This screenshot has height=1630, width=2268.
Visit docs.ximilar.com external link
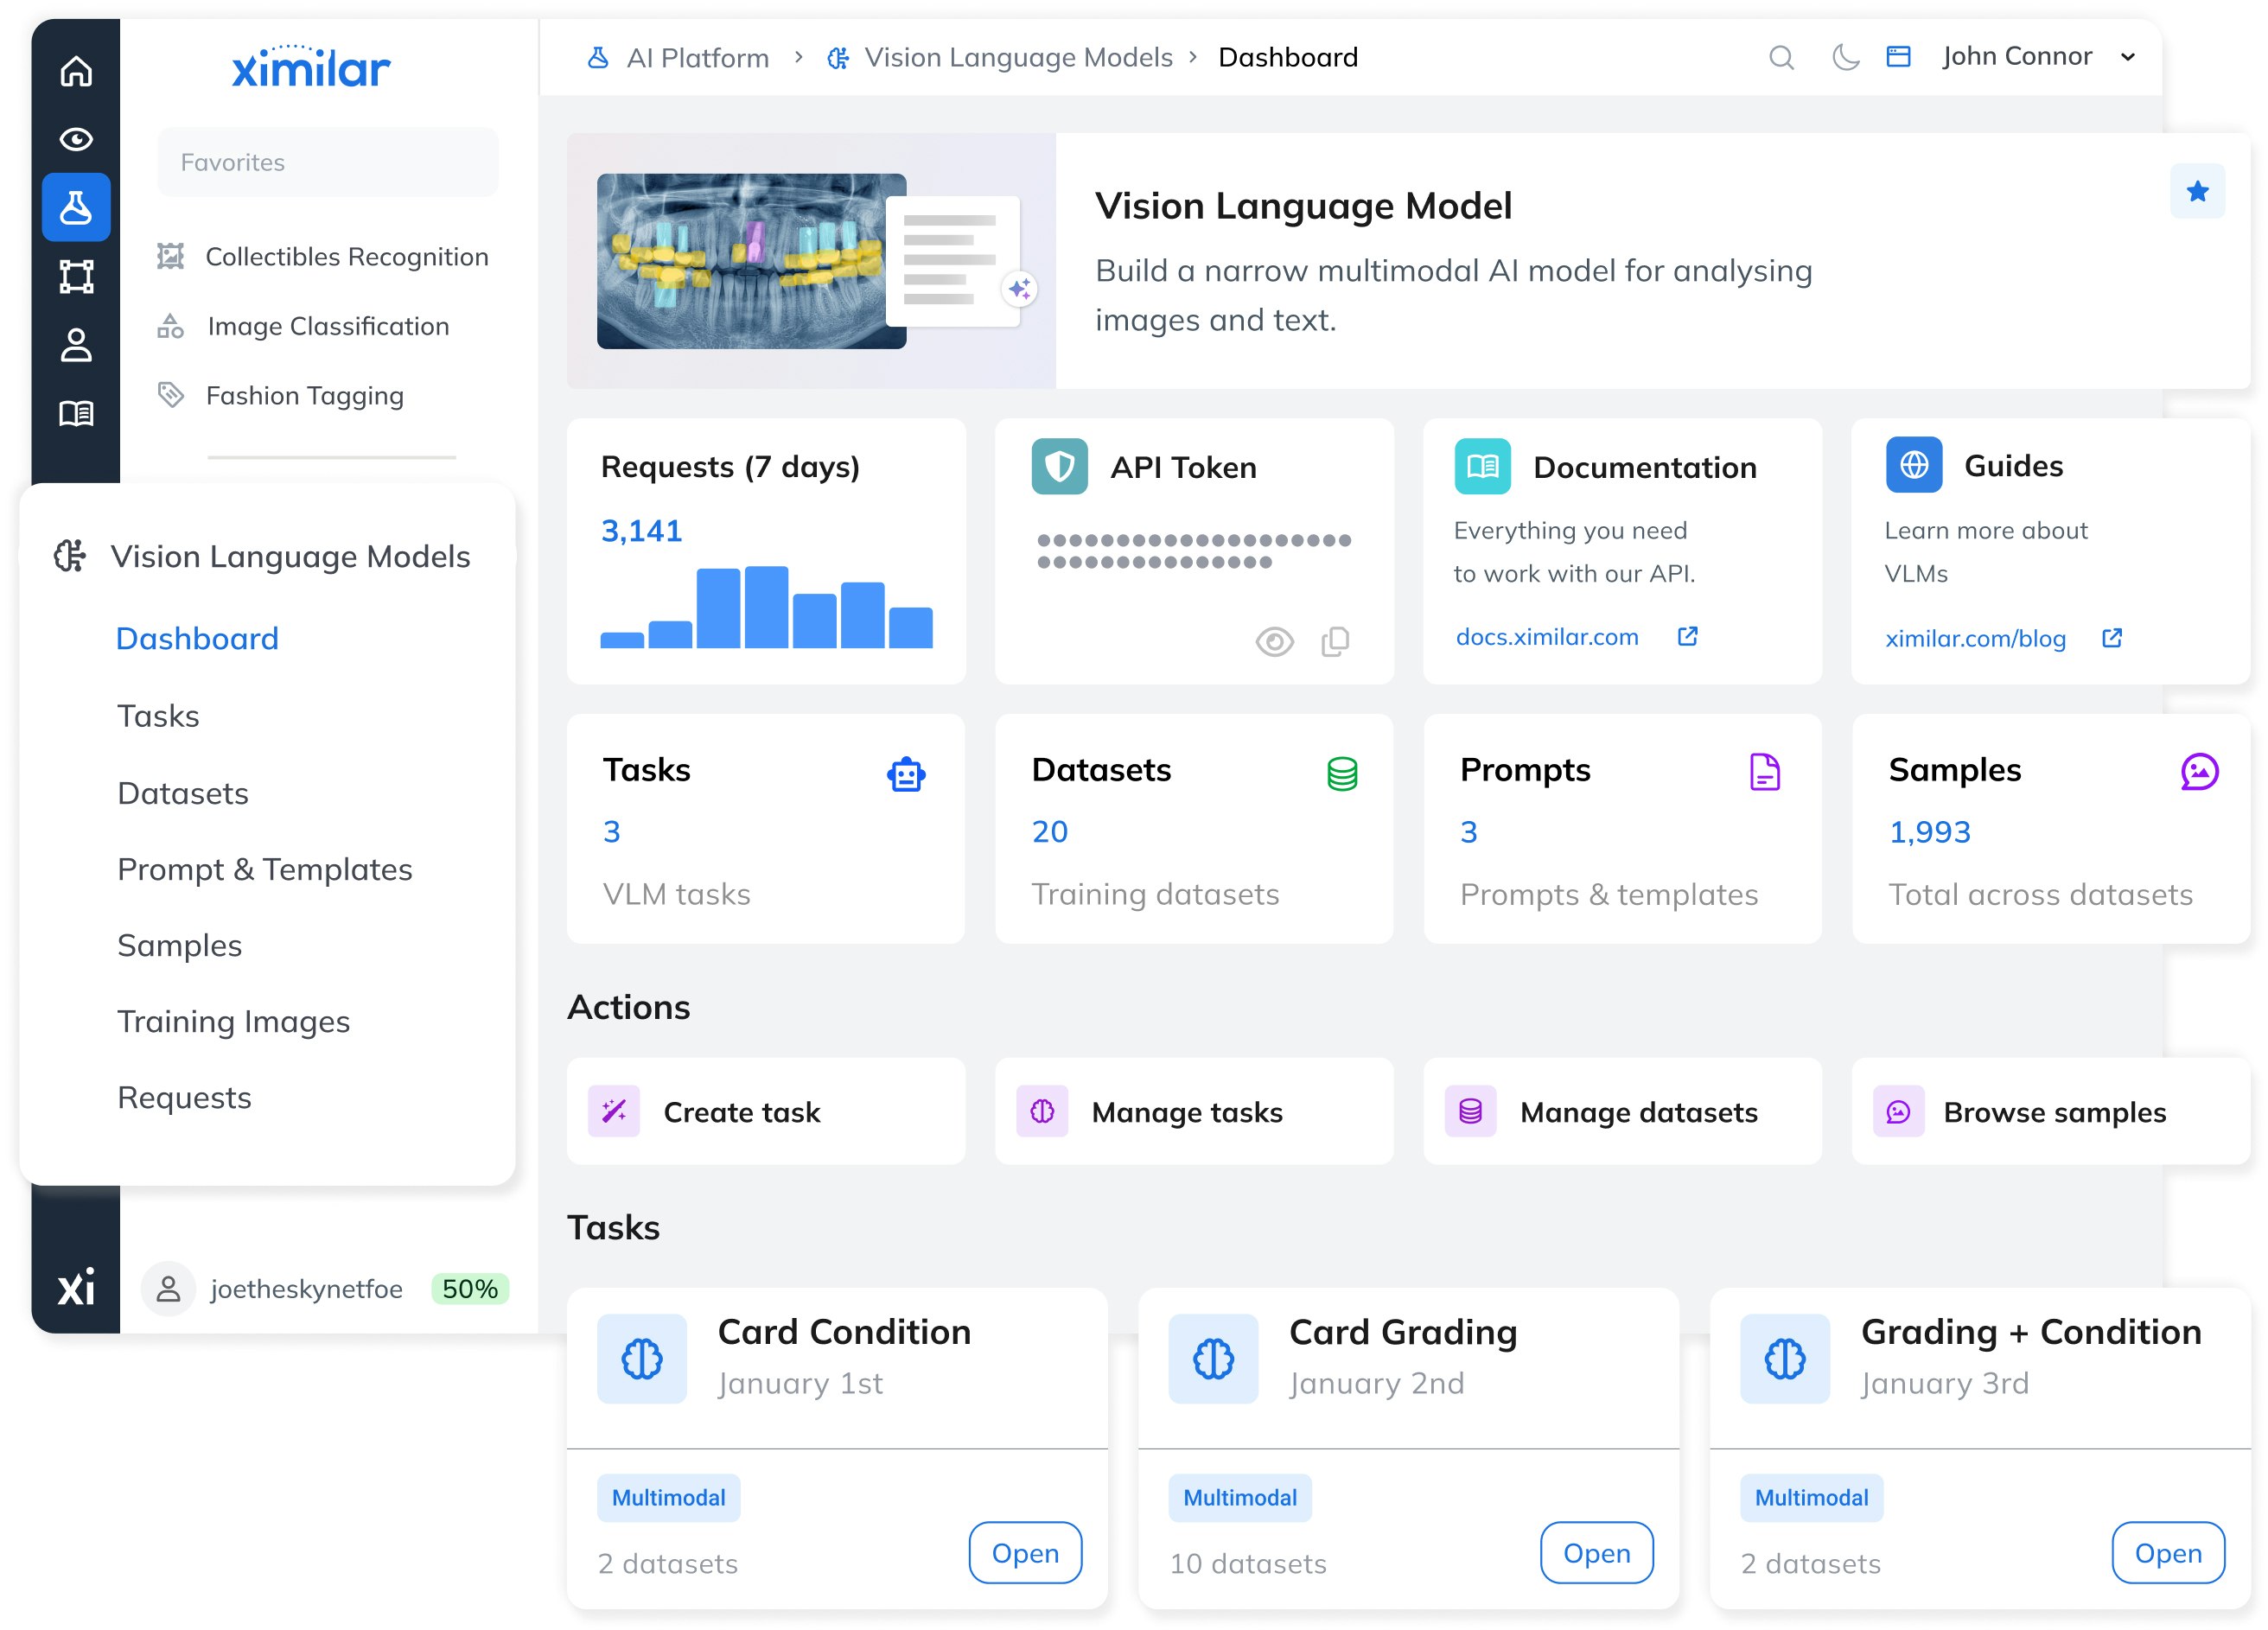coord(1547,637)
